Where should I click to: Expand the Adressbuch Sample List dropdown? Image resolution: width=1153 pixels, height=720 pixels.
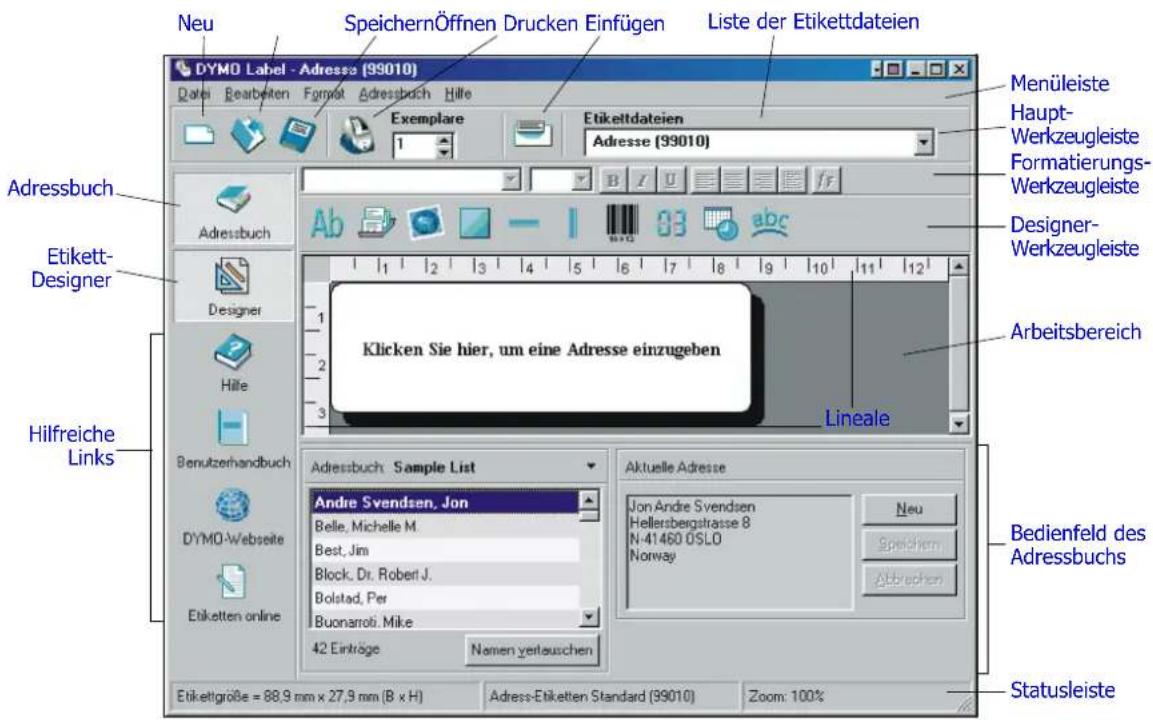coord(590,466)
